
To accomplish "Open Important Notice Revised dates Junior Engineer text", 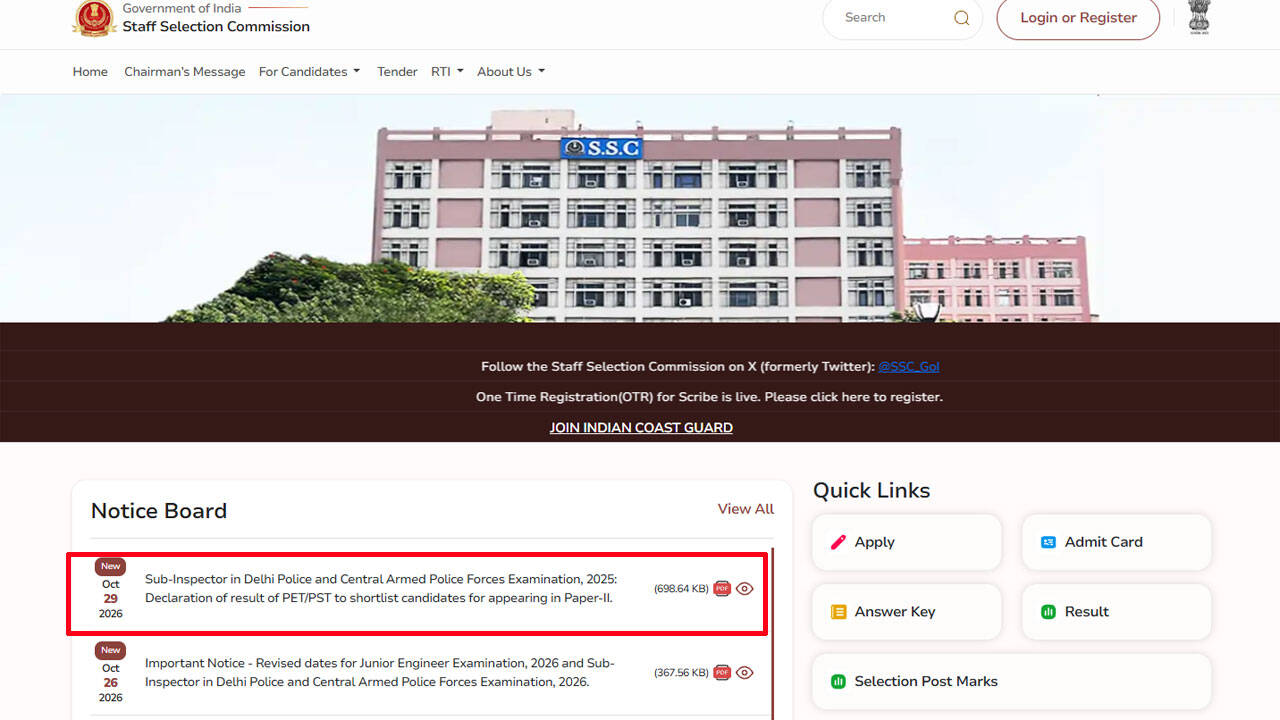I will point(380,673).
